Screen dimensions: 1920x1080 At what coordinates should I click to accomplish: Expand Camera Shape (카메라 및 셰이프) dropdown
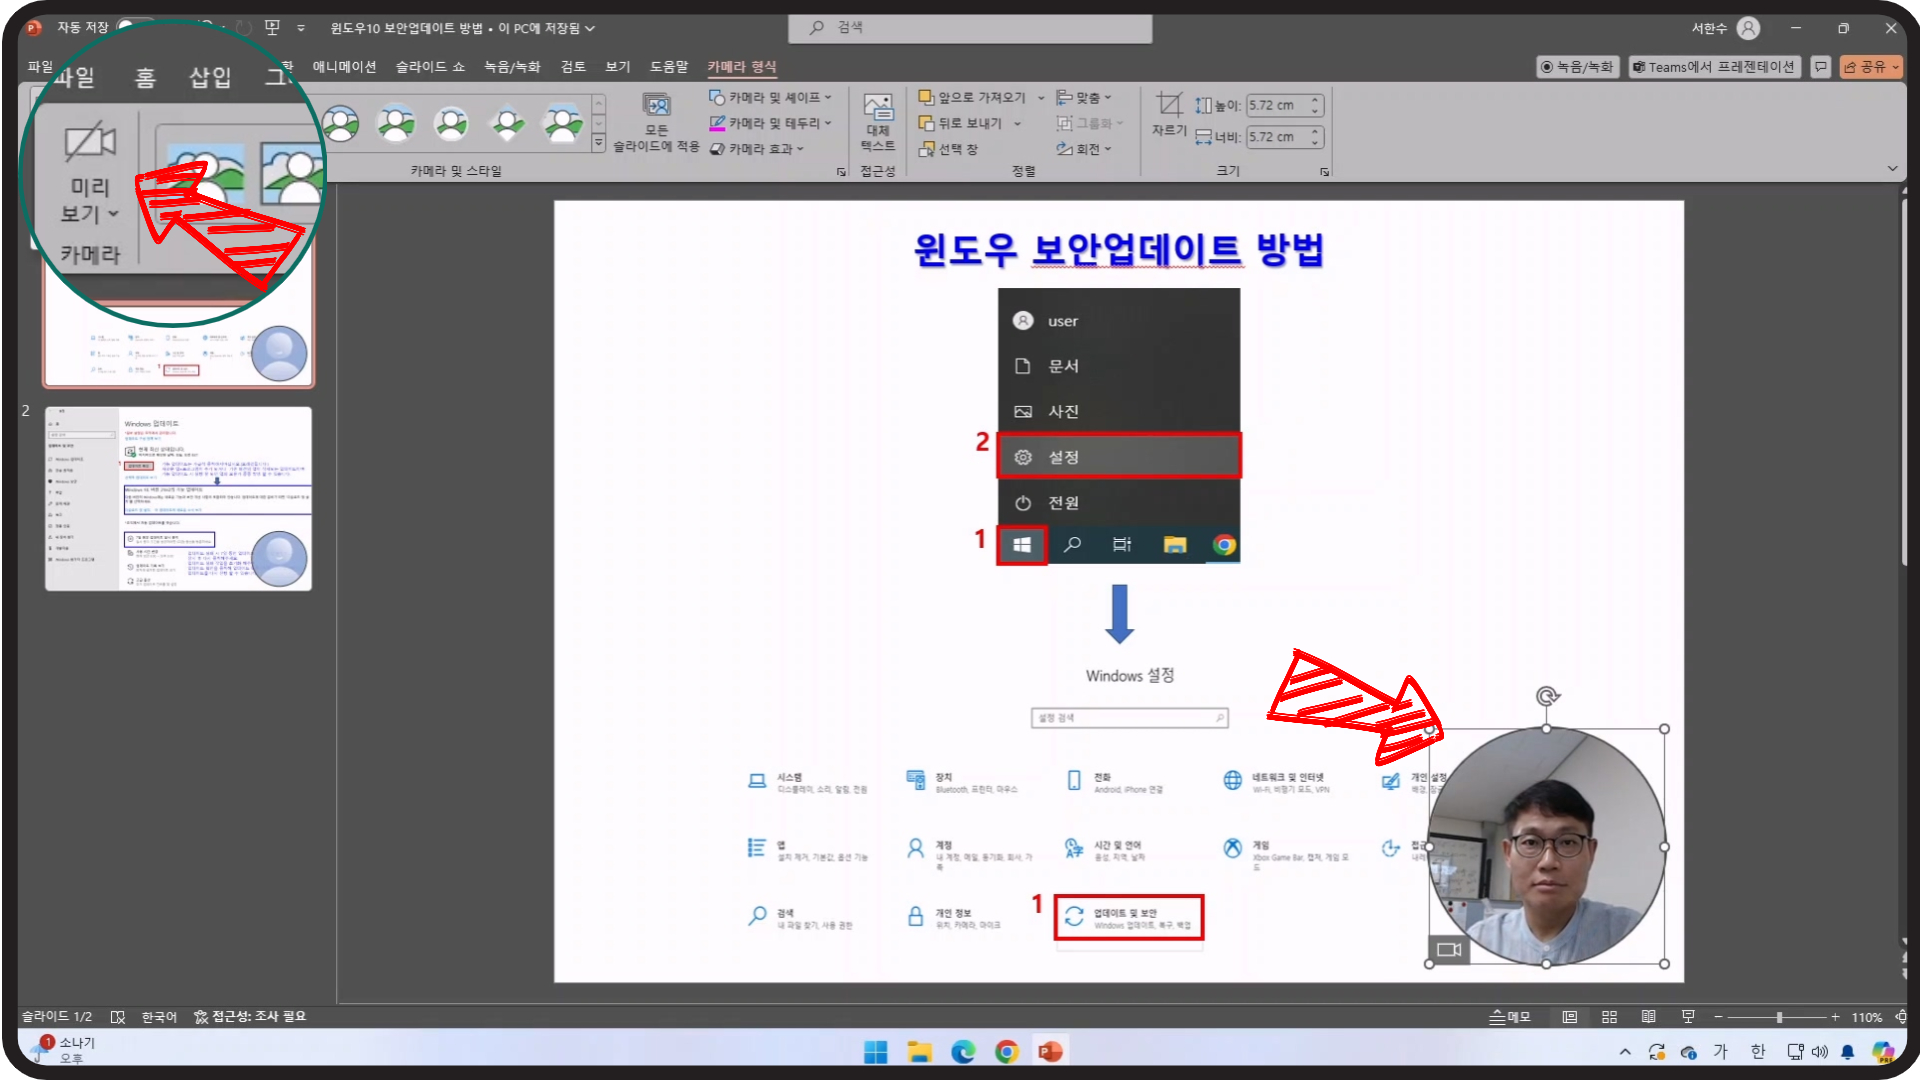click(770, 97)
